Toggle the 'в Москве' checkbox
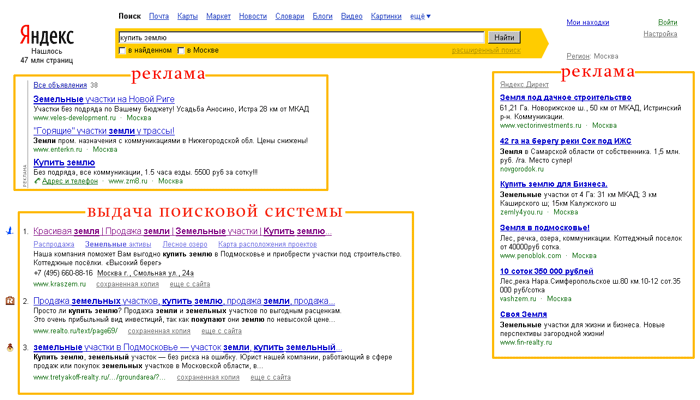 coord(181,50)
